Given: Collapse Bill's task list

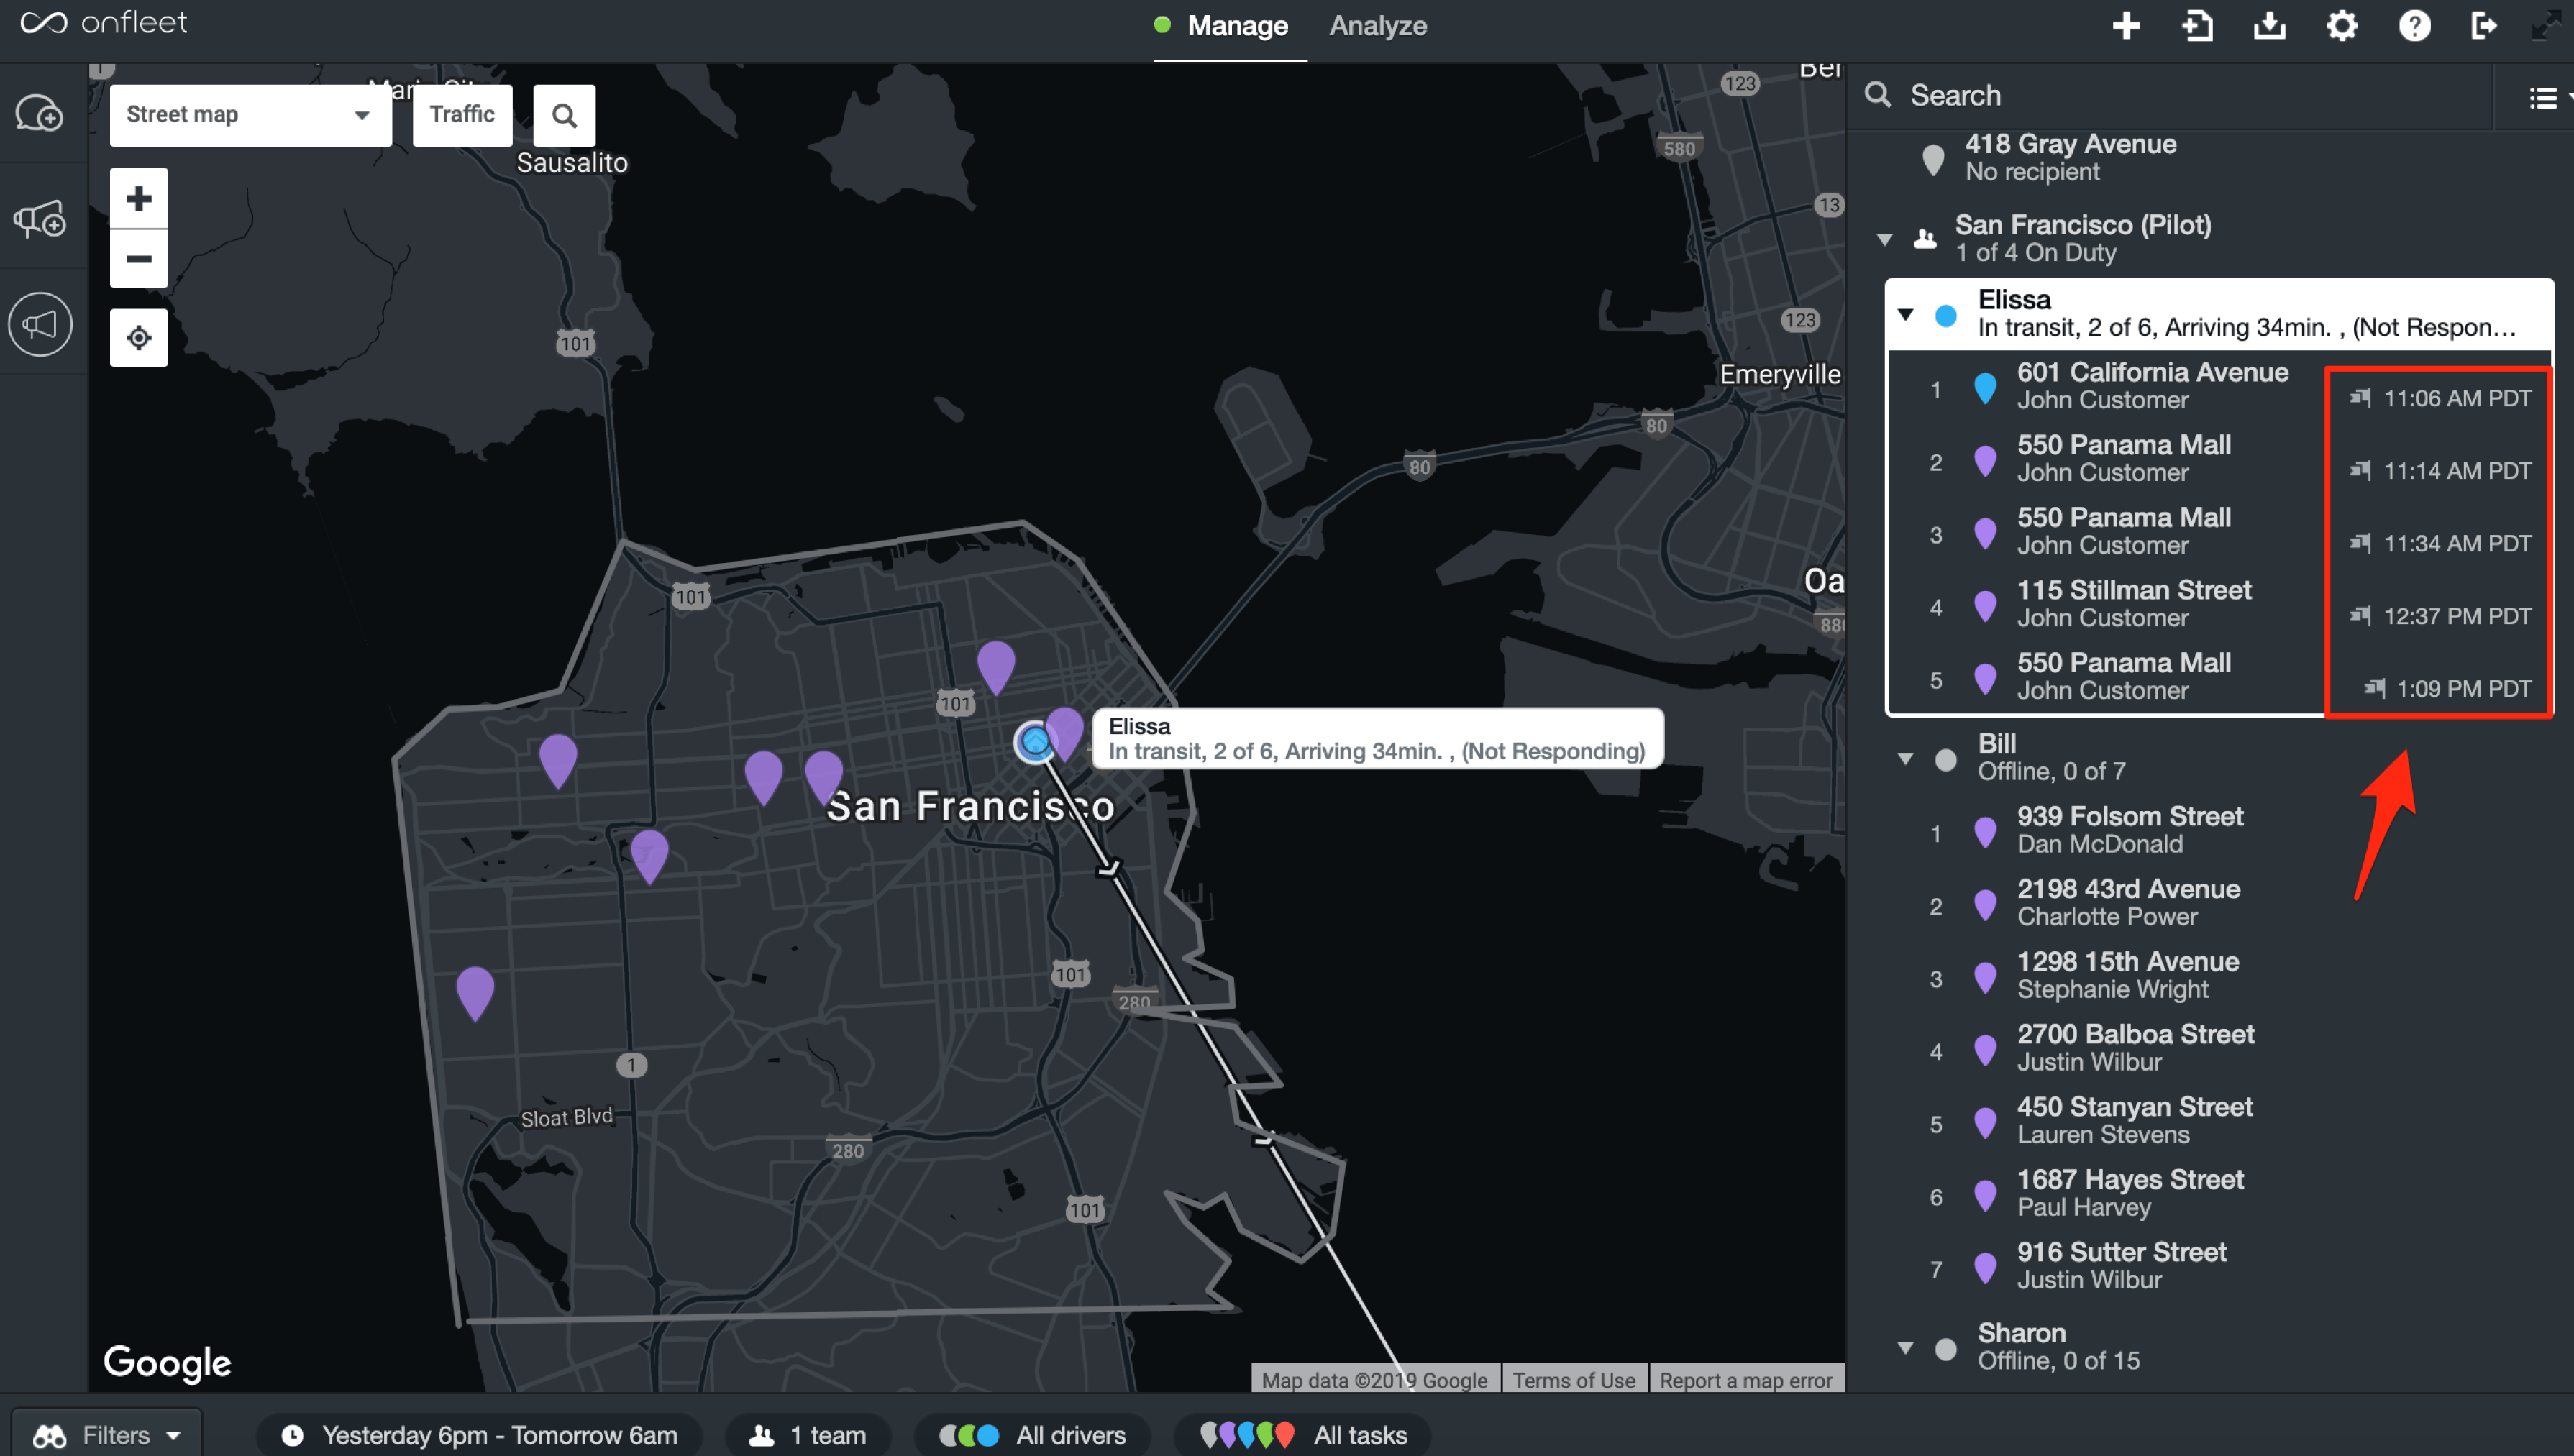Looking at the screenshot, I should click(x=1906, y=758).
